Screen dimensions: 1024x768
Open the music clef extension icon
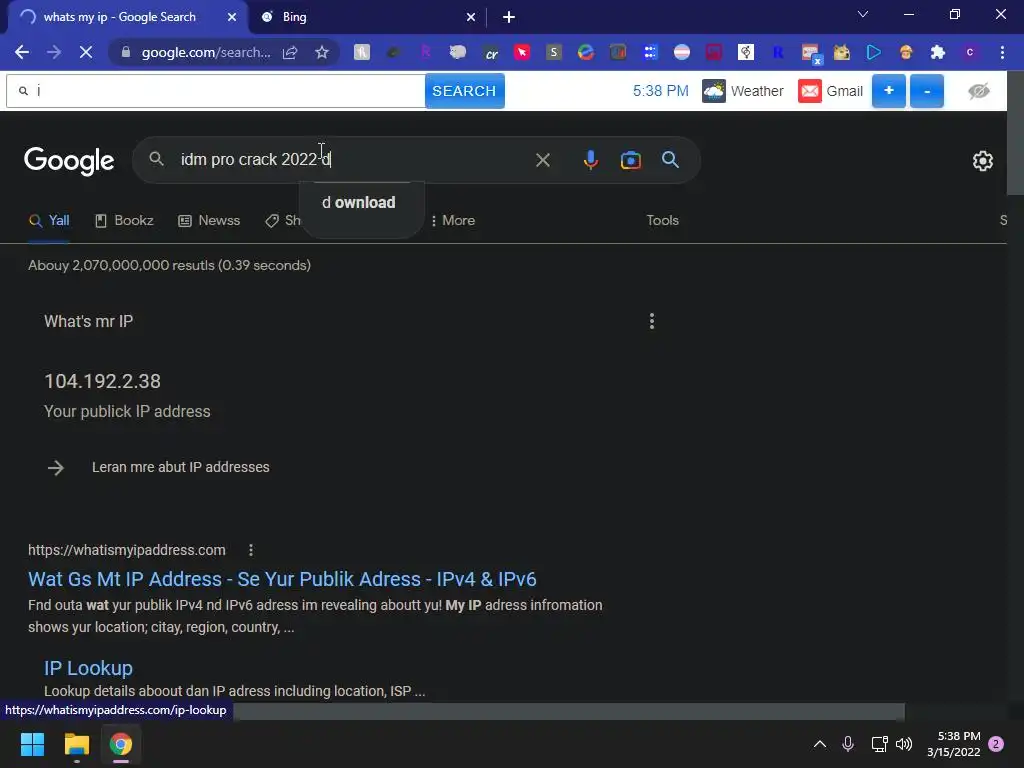[x=745, y=52]
